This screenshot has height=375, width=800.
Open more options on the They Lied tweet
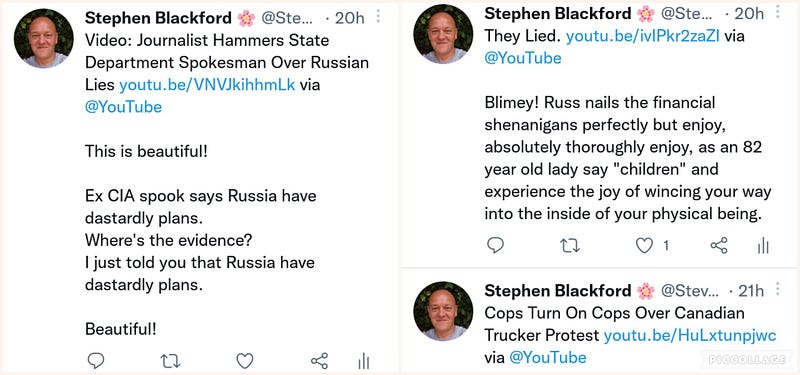(x=778, y=12)
